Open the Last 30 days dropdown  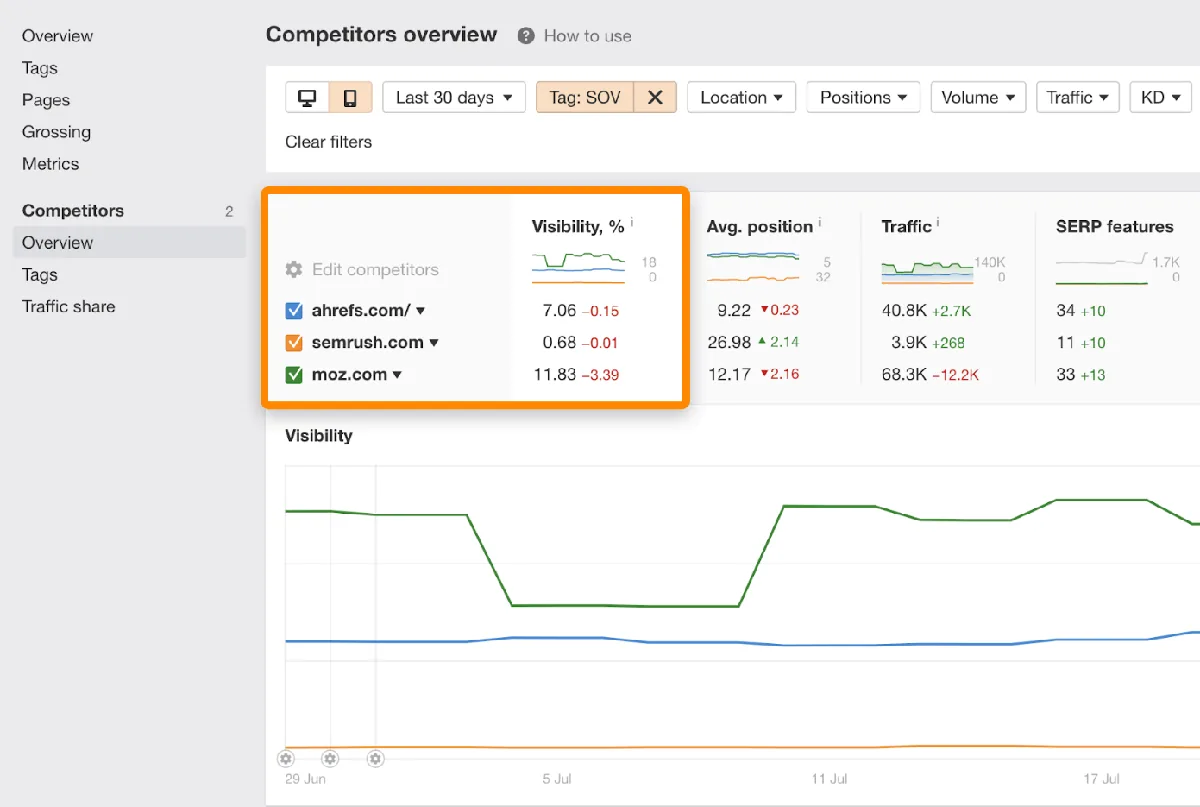454,97
